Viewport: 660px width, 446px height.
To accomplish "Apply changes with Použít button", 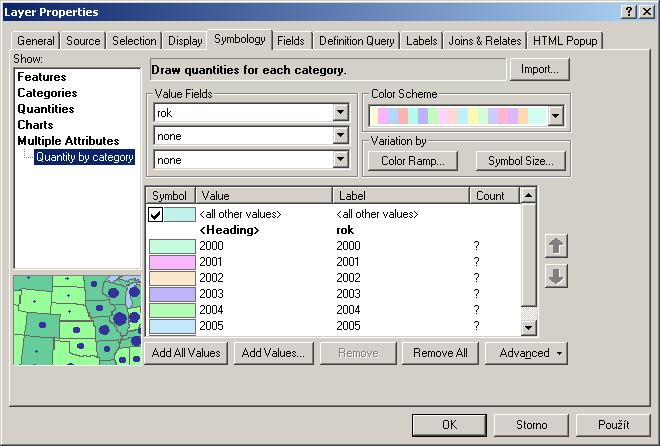I will coord(613,425).
